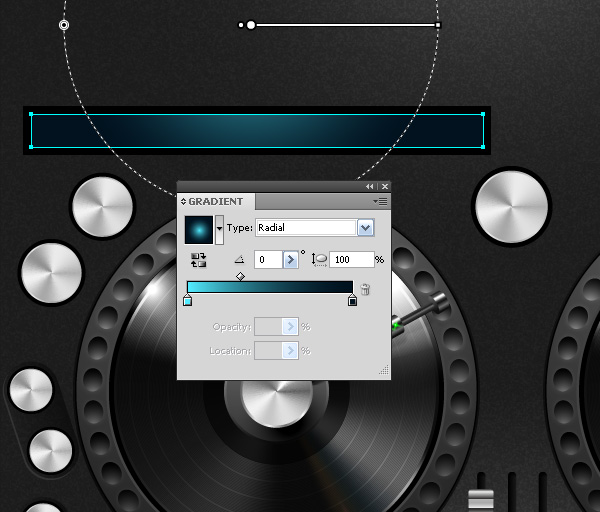Click the gradient slider bar
Image resolution: width=600 pixels, height=512 pixels.
270,287
